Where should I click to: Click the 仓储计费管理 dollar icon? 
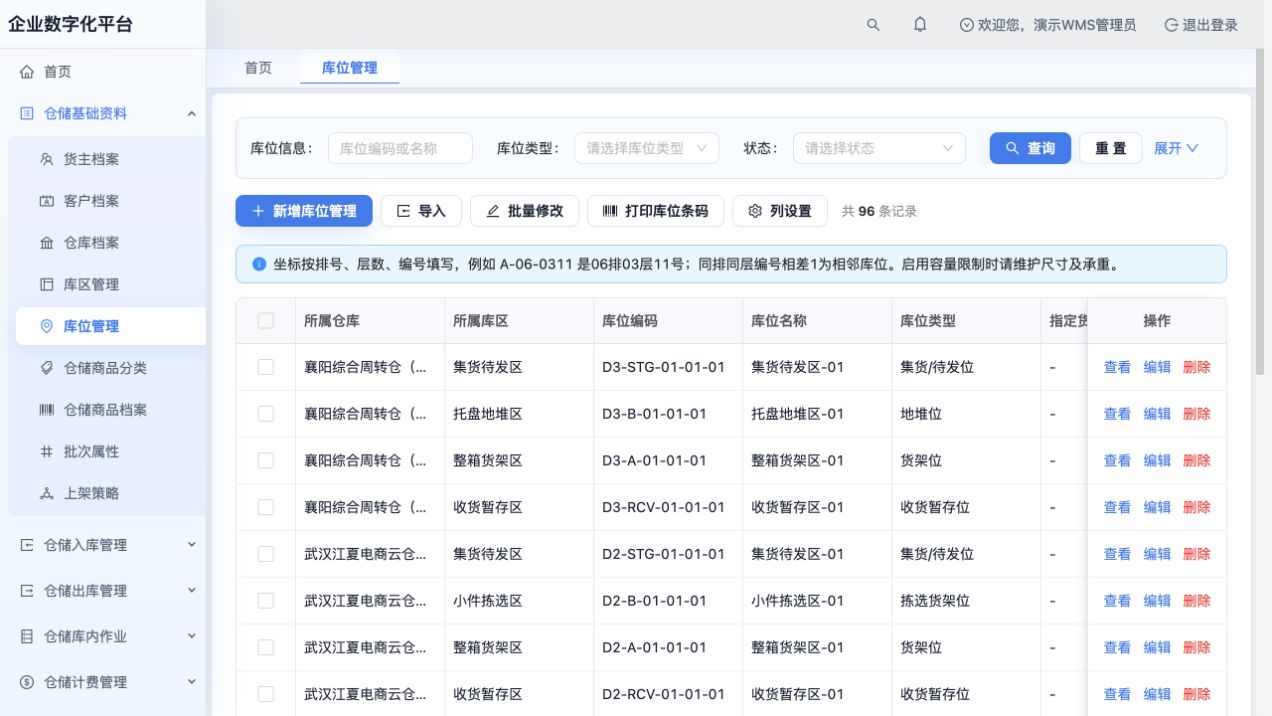click(27, 682)
